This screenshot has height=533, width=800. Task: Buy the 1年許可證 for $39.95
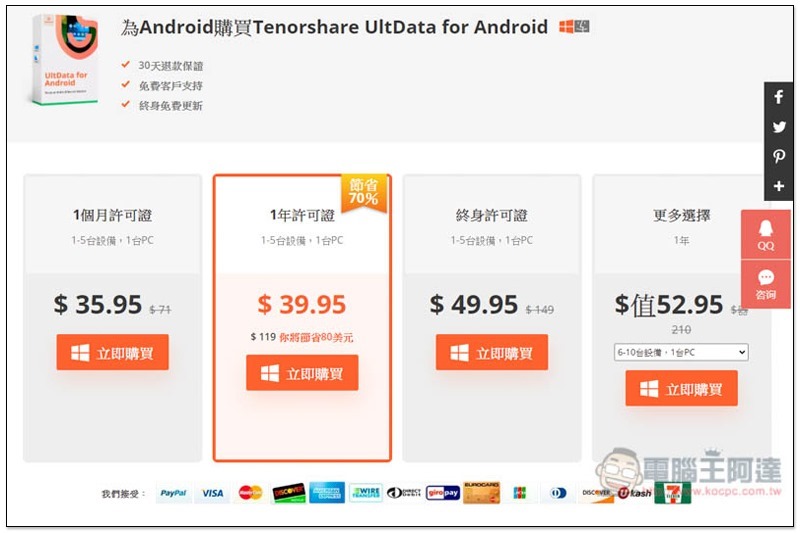pyautogui.click(x=302, y=373)
